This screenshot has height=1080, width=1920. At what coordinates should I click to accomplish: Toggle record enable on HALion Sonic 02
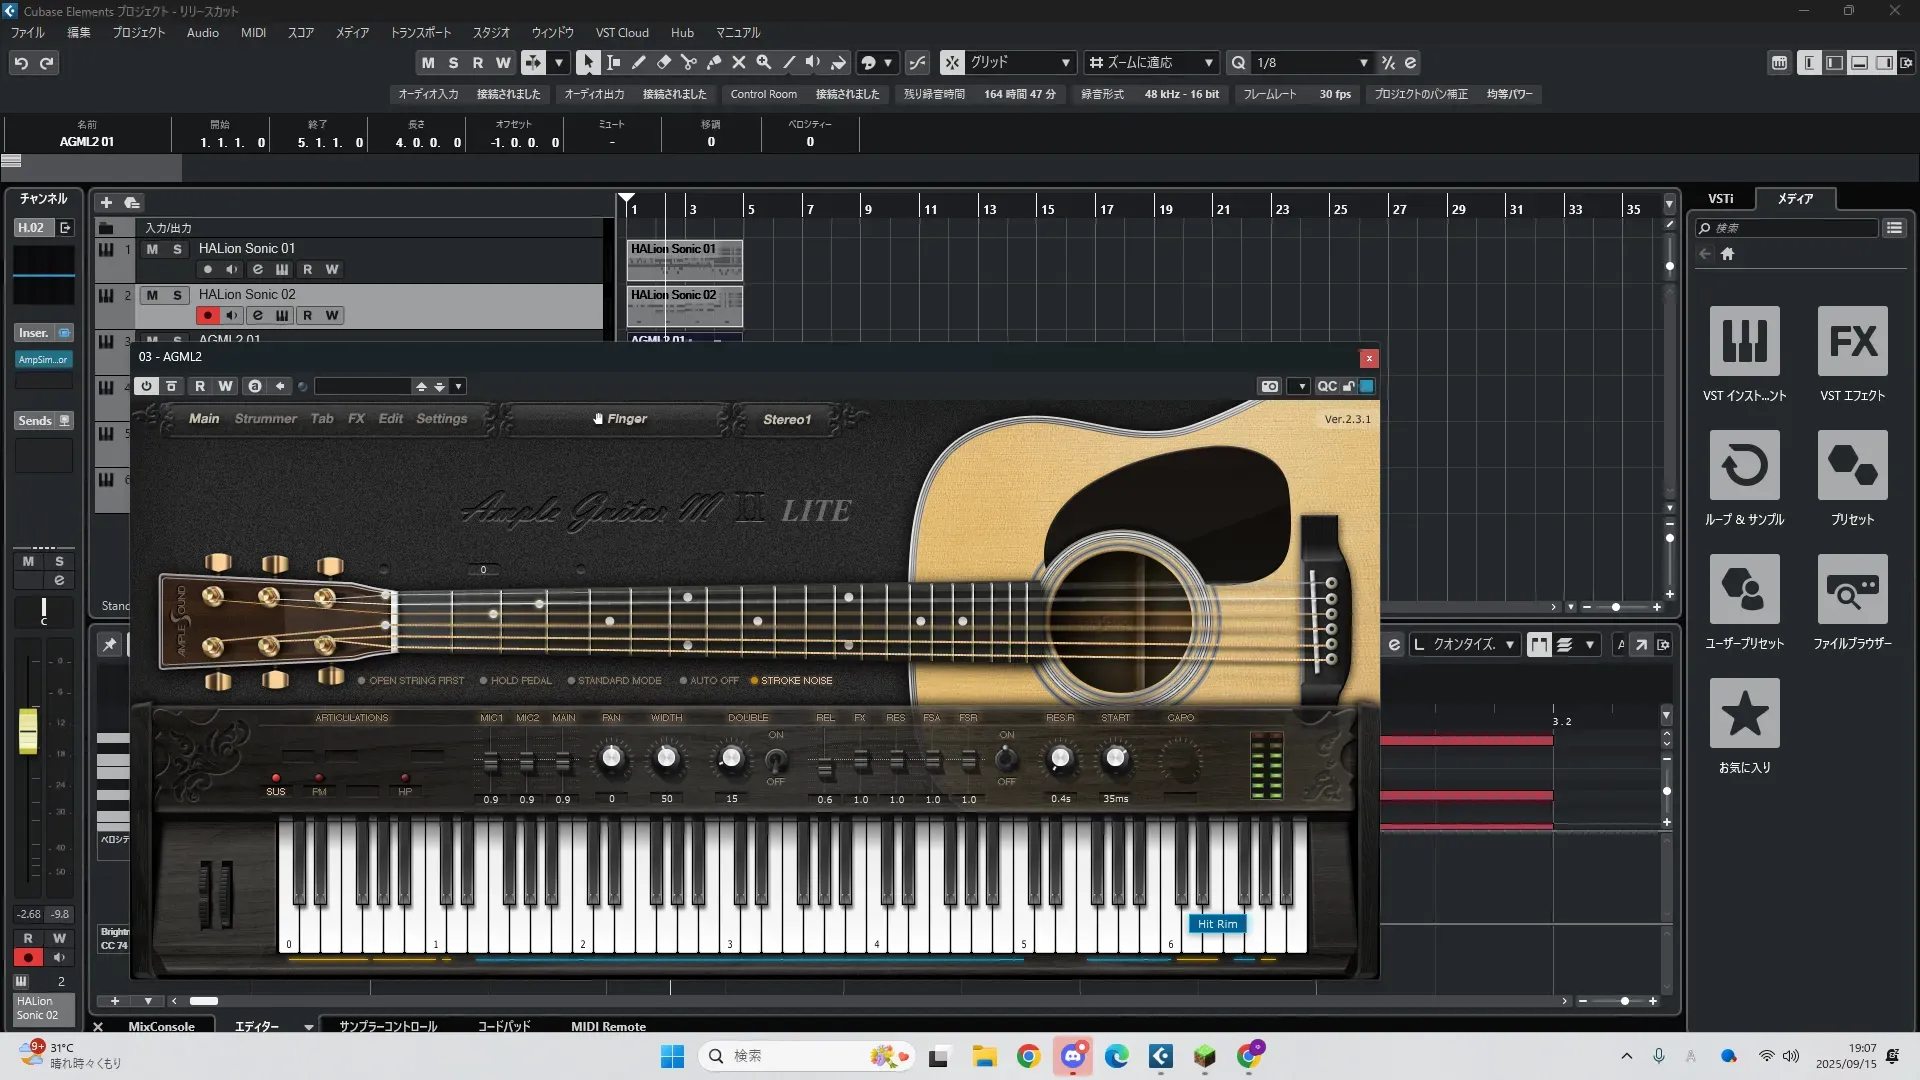(207, 315)
